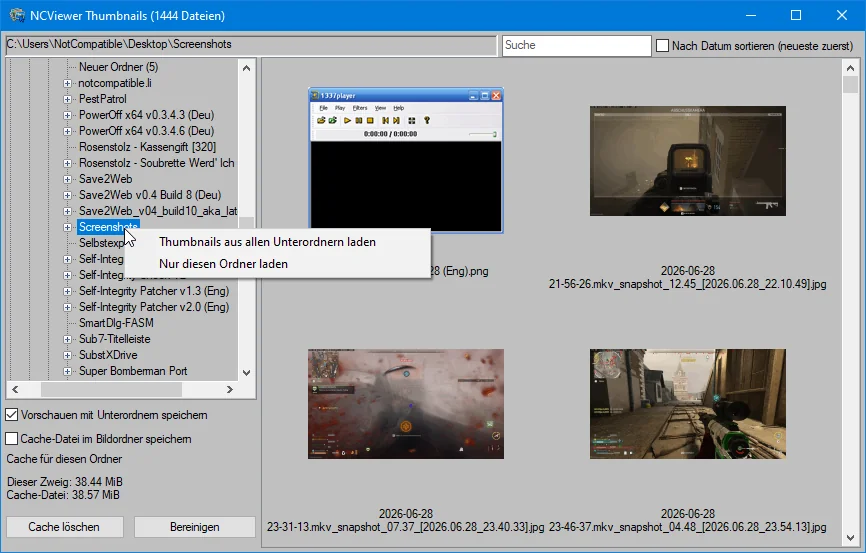Choose 'Thumbnails aus allen Unterordnern laden'
The height and width of the screenshot is (553, 866).
(x=278, y=242)
